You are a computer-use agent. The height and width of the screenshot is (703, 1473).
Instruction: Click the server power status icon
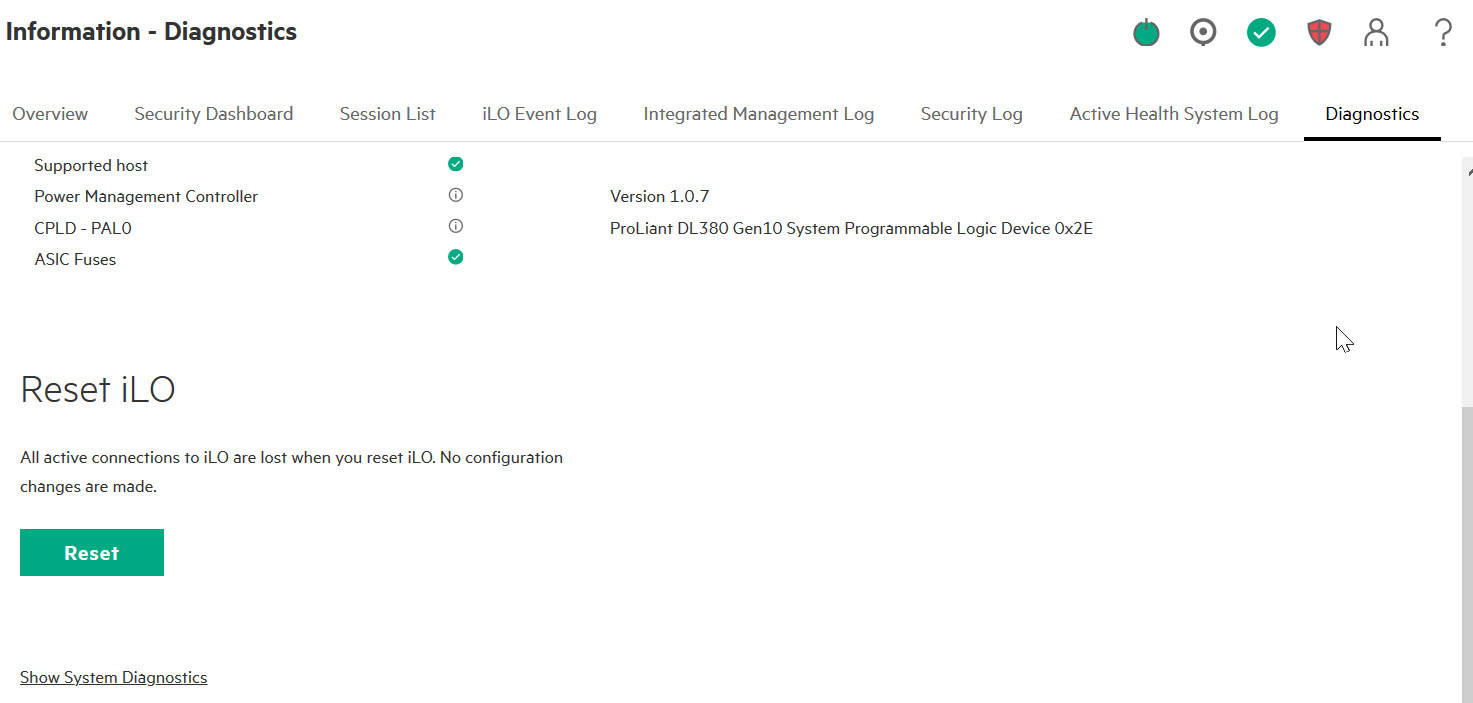click(1146, 33)
